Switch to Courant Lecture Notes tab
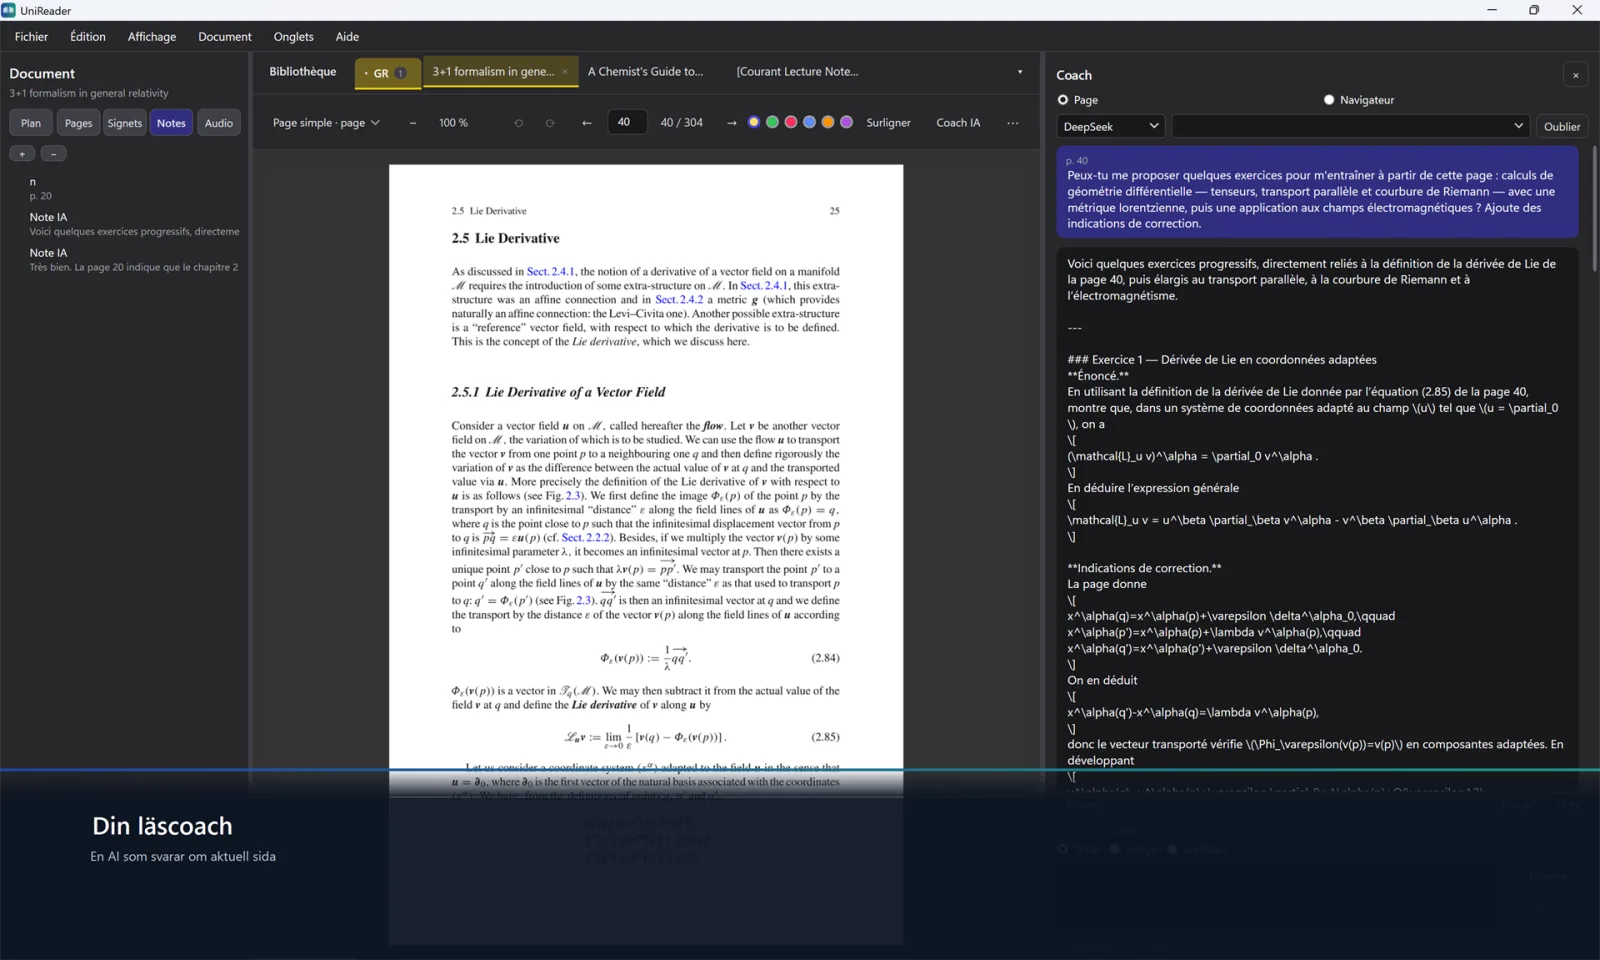Screen dimensions: 1600x960 (x=798, y=72)
